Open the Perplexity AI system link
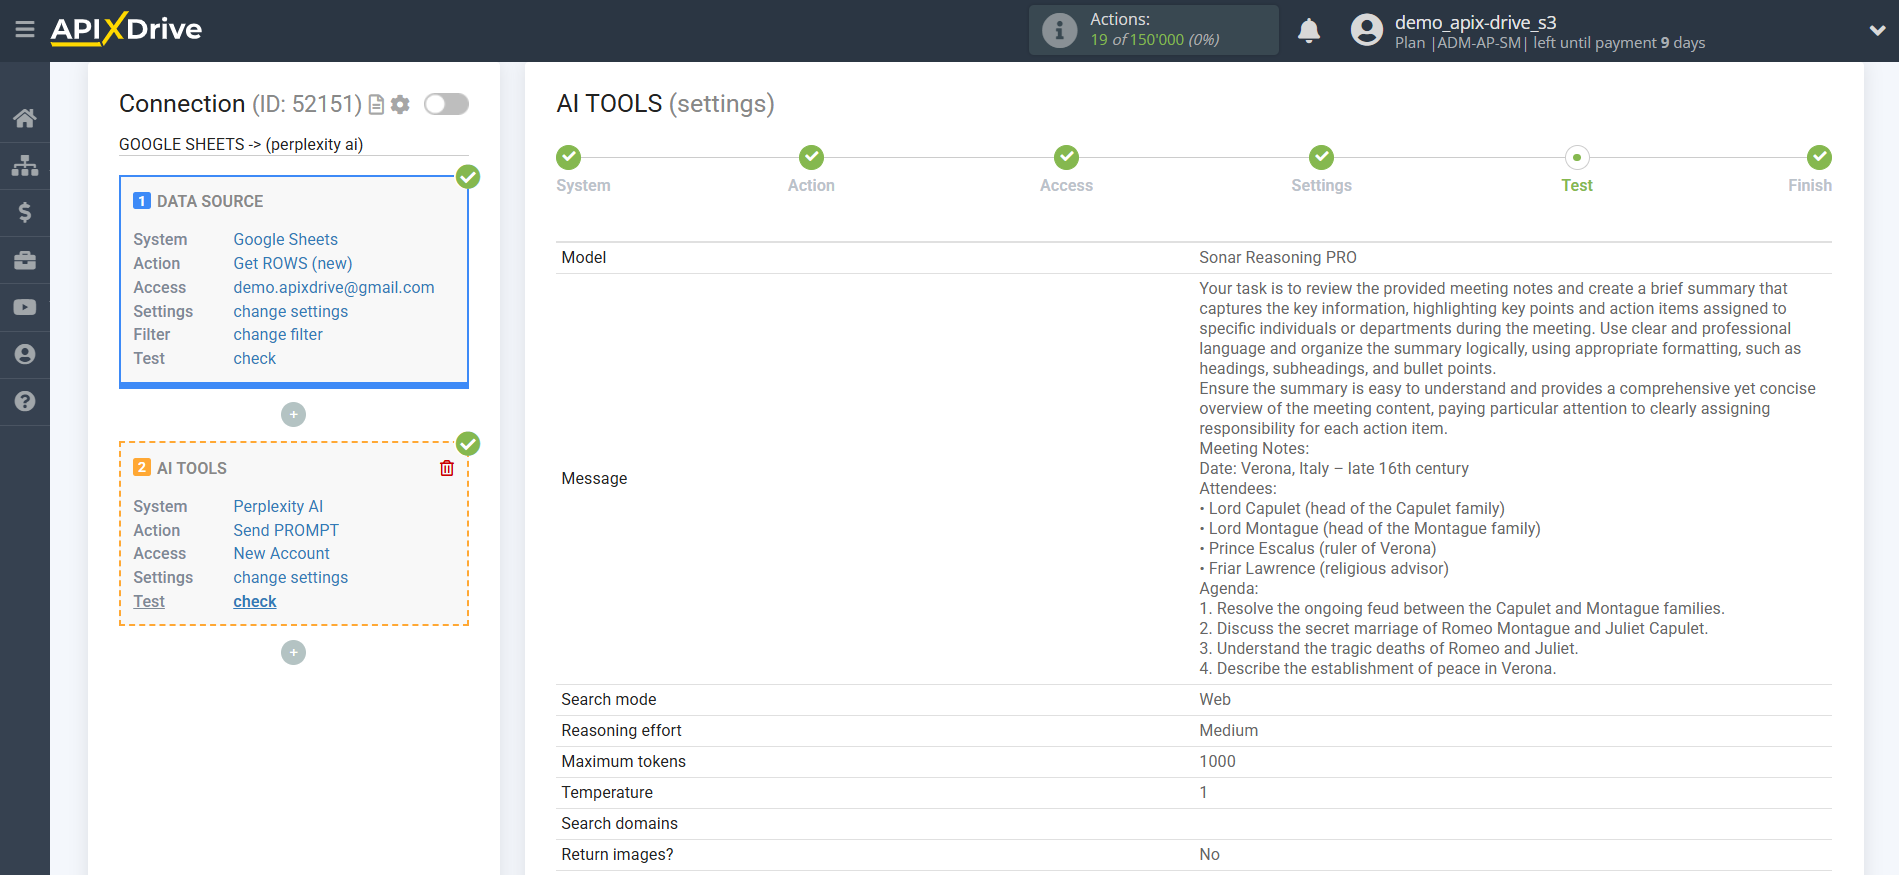 point(278,506)
